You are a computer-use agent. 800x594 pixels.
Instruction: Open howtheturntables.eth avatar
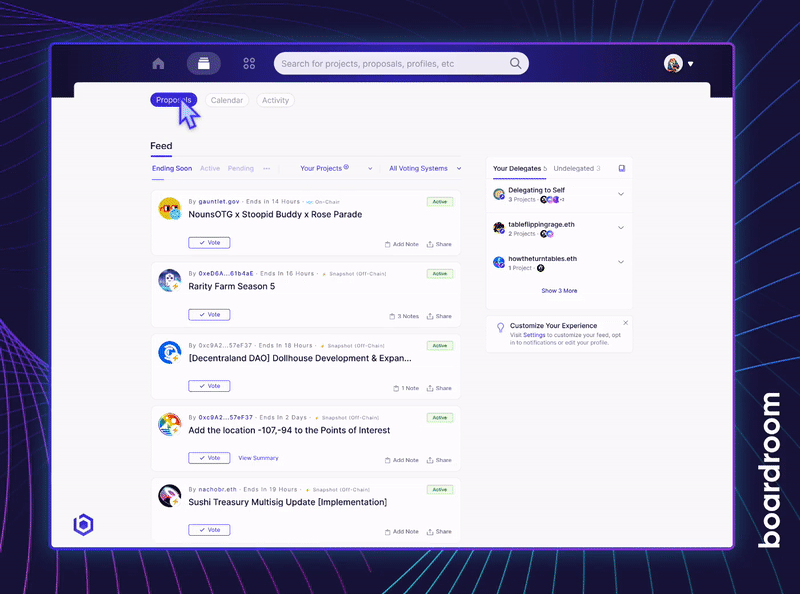(x=498, y=262)
